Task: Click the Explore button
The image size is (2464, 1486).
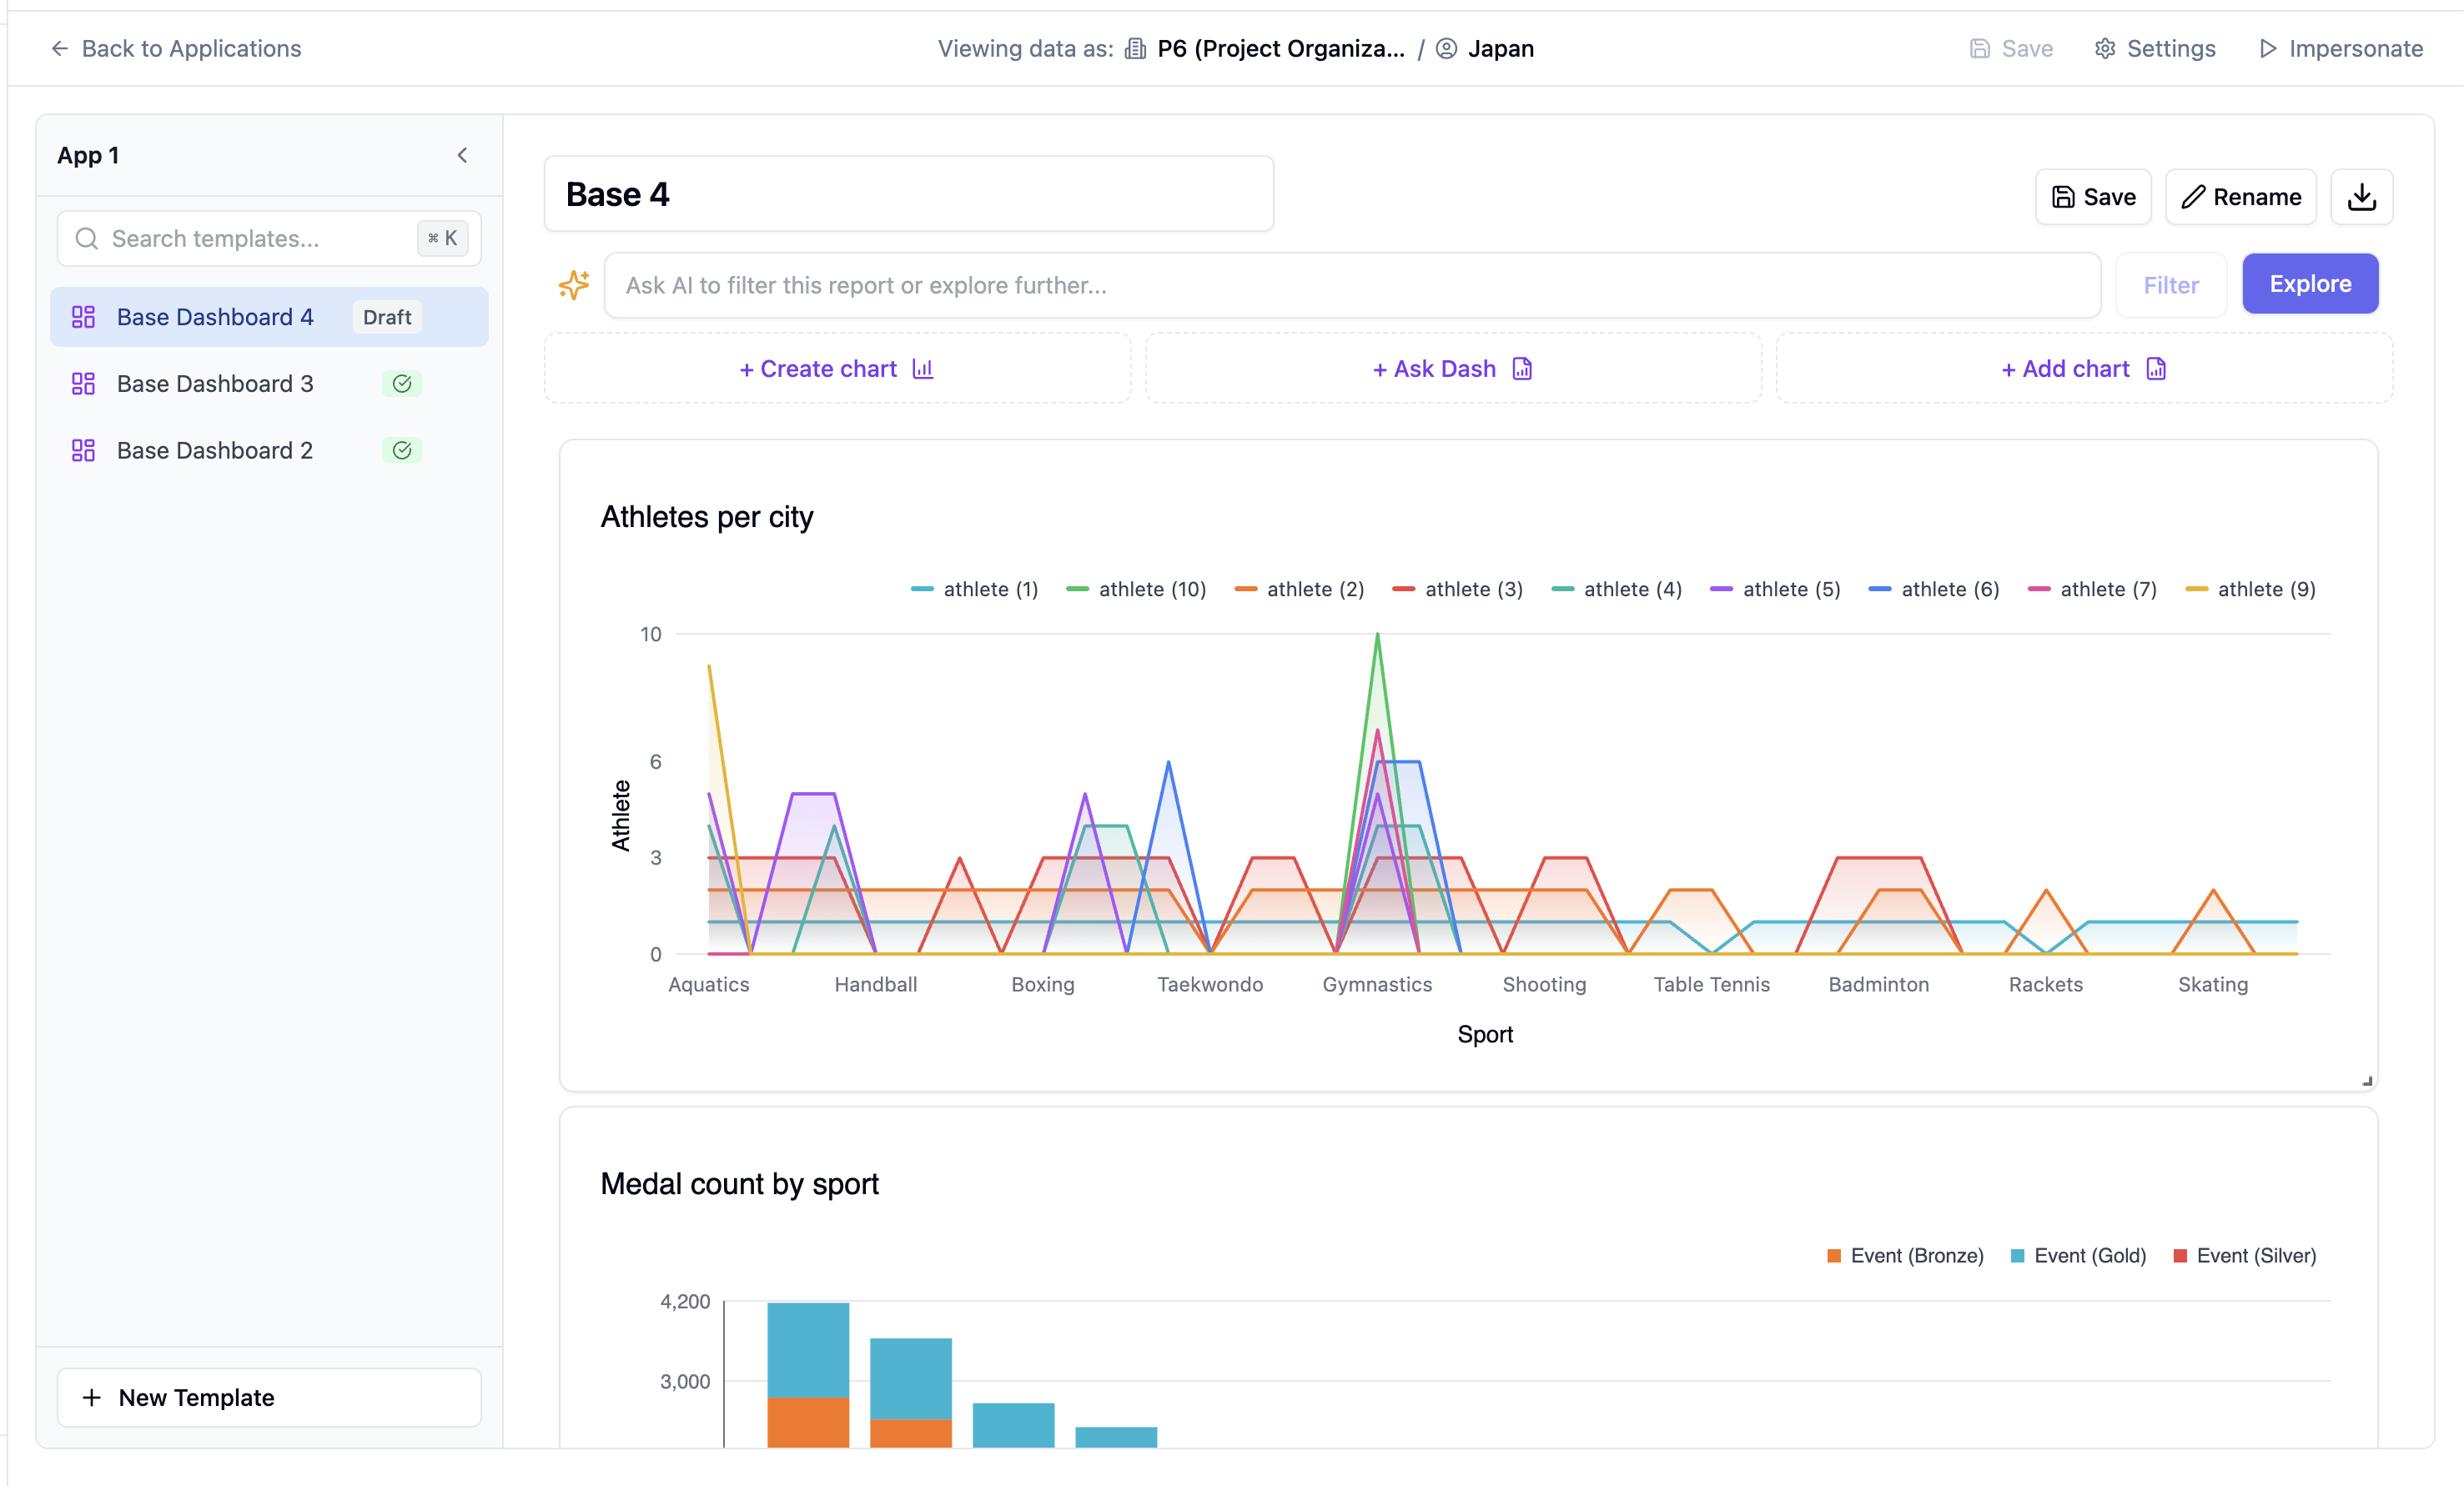Action: pos(2310,284)
